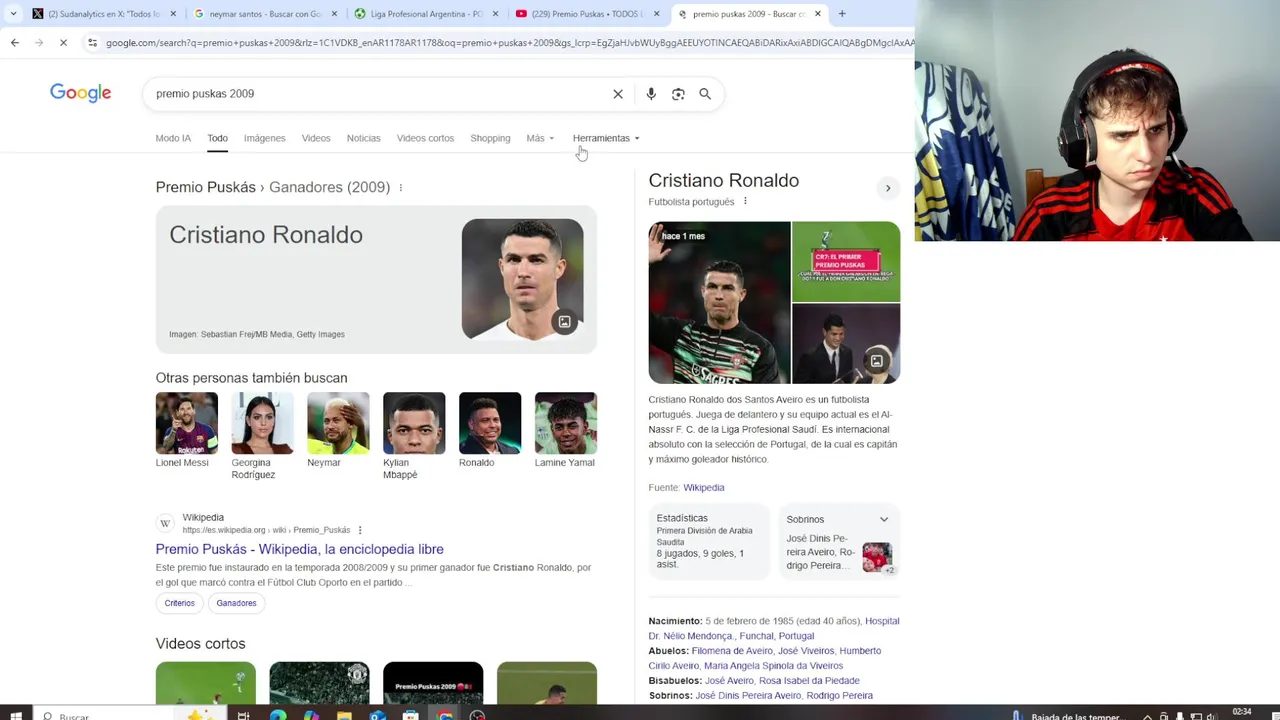Switch to the Shopping tab

coord(490,138)
